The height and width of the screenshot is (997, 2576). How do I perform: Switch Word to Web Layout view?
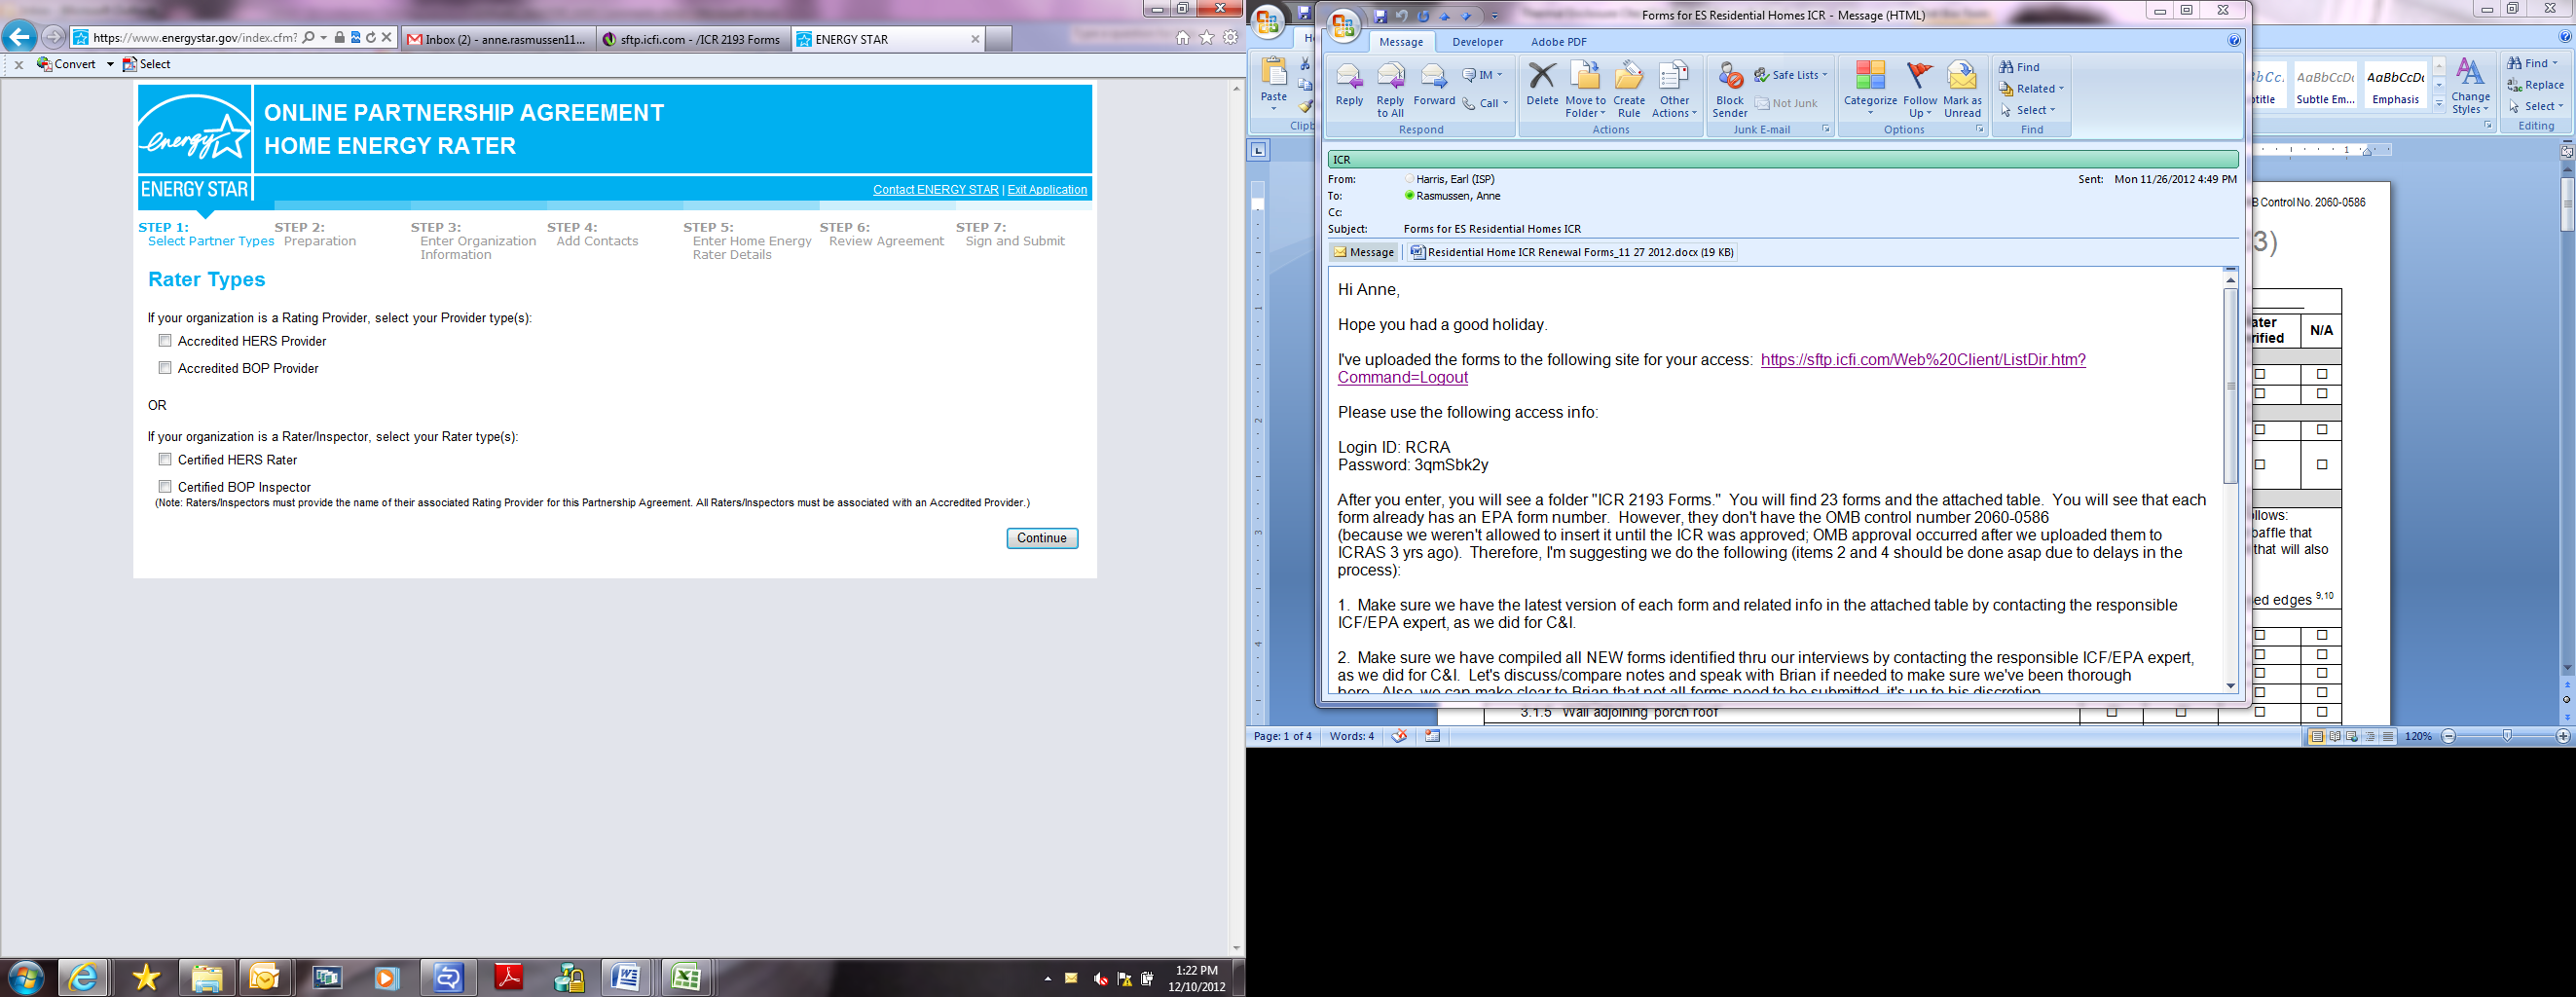point(2352,736)
